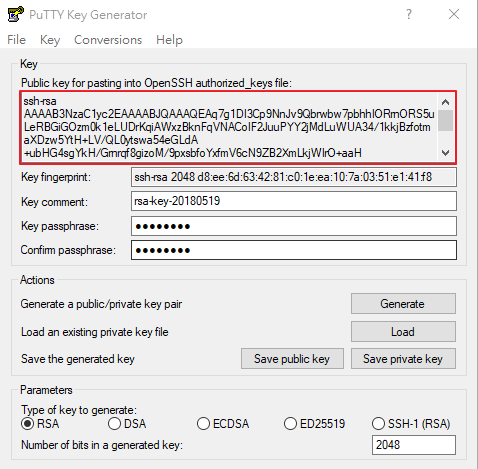This screenshot has width=478, height=469.
Task: Click the Generate button
Action: 403,304
